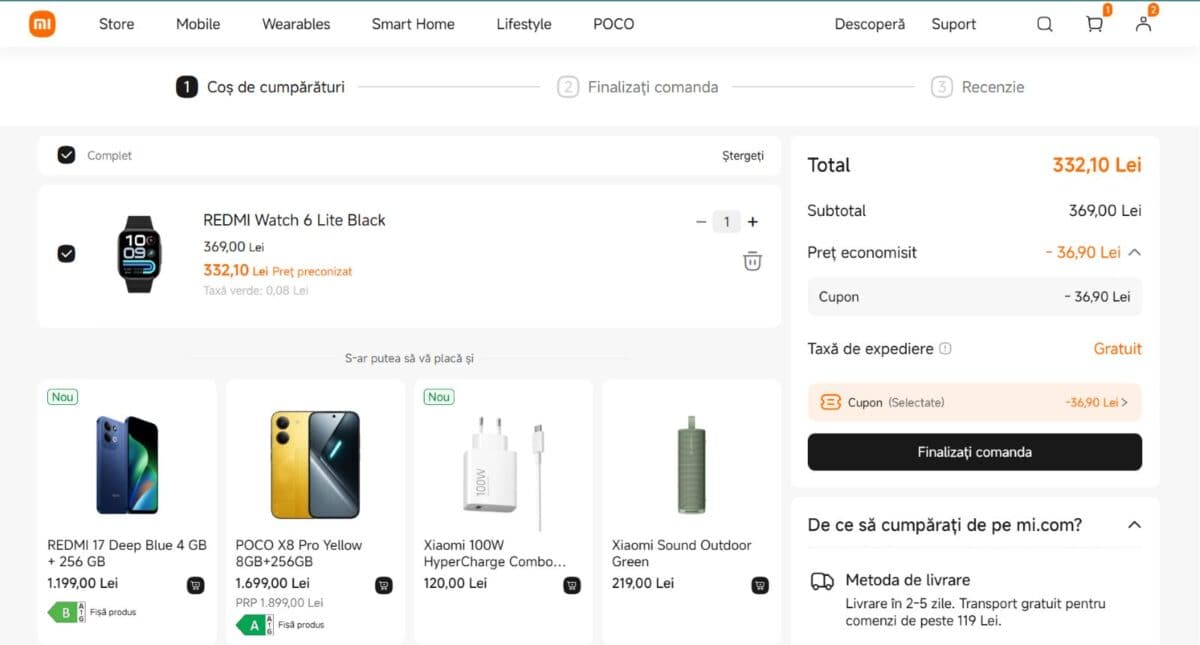This screenshot has width=1200, height=645.
Task: Click REDMI 17 Deep Blue 4 GB title
Action: coord(127,553)
